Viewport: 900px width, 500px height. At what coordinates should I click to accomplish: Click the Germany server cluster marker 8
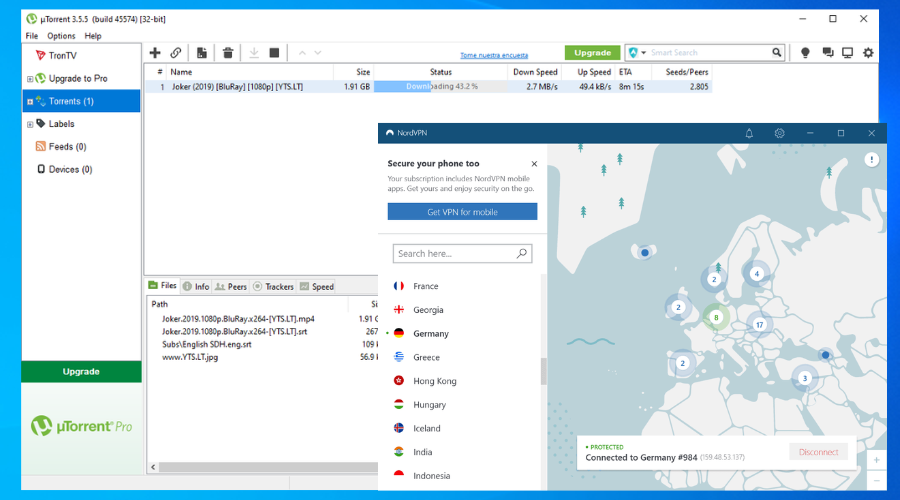tap(716, 317)
